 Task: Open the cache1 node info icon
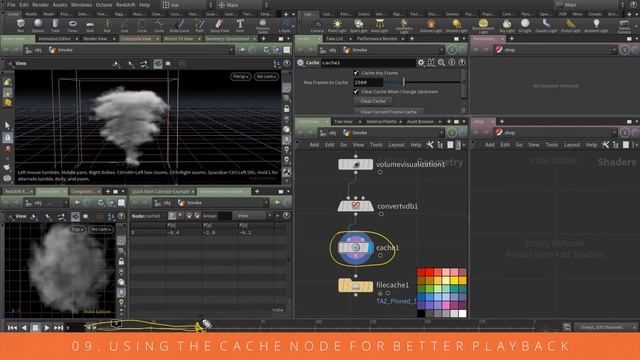(x=451, y=62)
